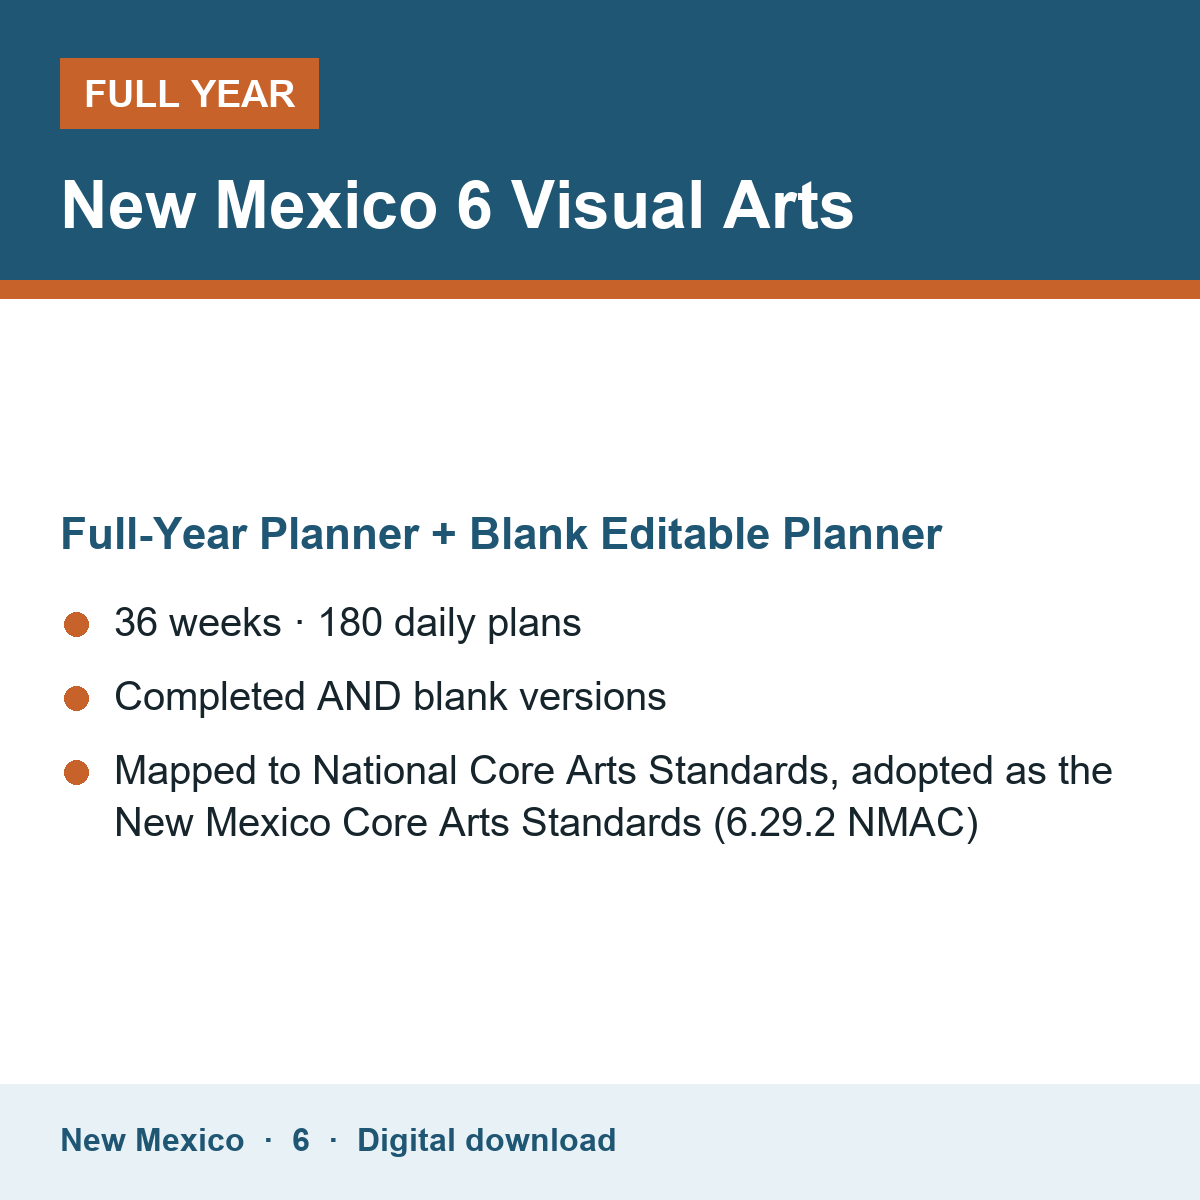Viewport: 1200px width, 1200px height.
Task: Click the orange FULL YEAR badge
Action: [189, 93]
